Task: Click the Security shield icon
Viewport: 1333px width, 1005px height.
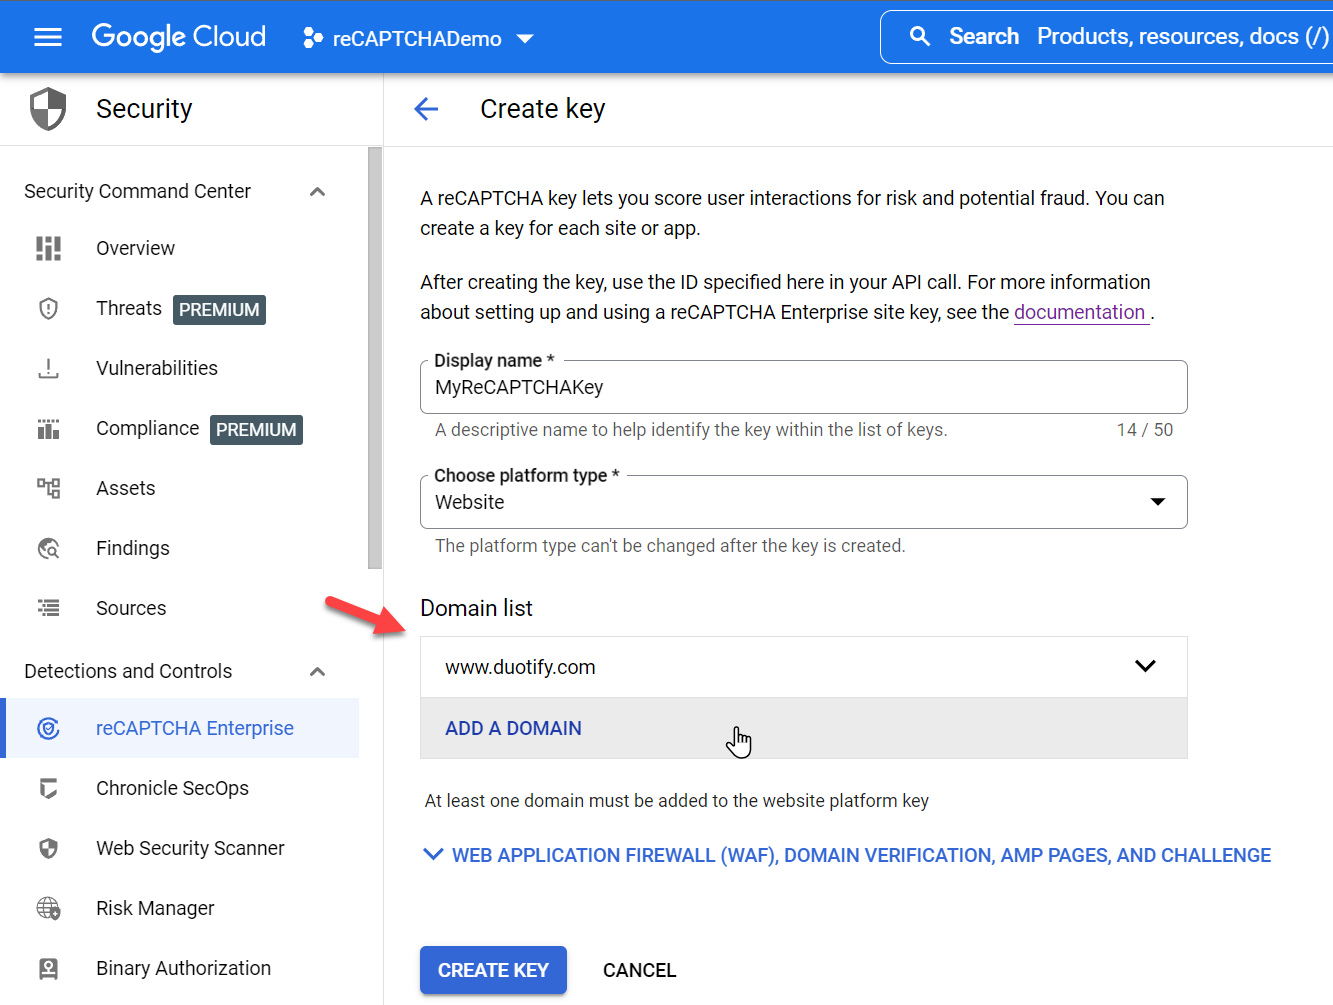Action: click(48, 109)
